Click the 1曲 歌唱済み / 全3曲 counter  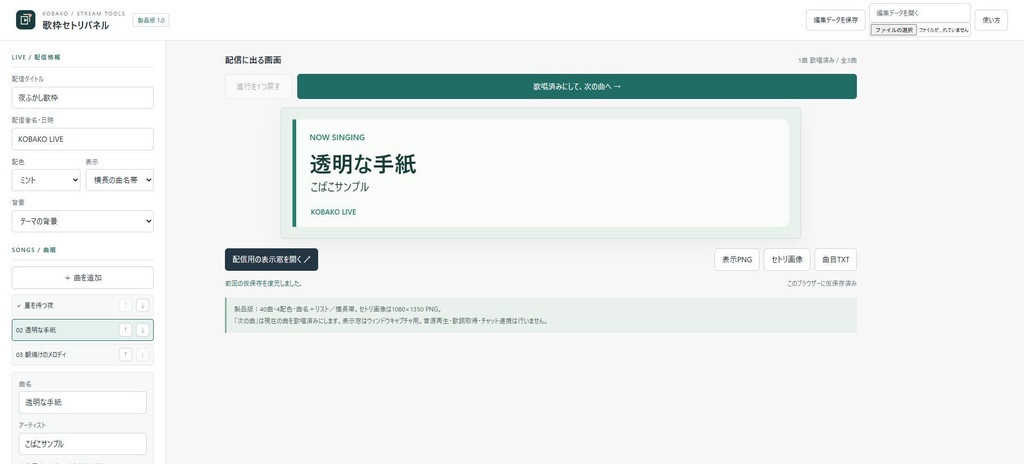coord(827,60)
